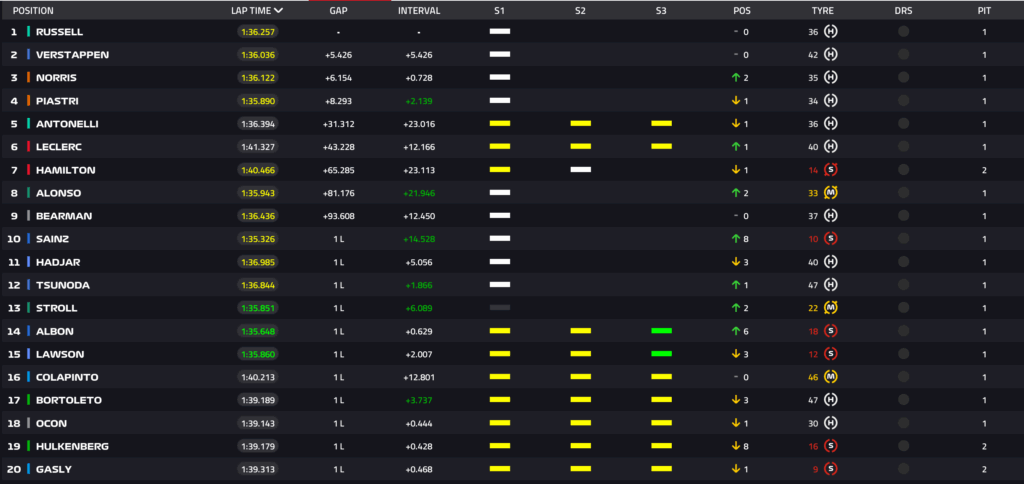Click Bortoleto's green interval +3.737
The height and width of the screenshot is (484, 1024).
tap(419, 400)
